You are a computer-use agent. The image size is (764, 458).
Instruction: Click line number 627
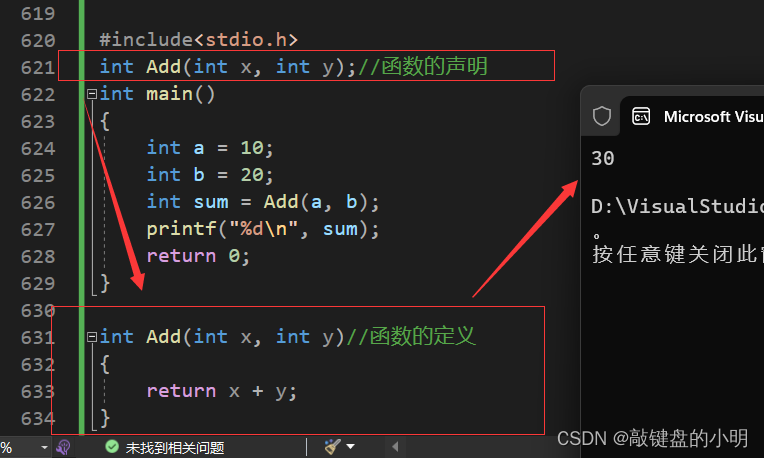38,229
